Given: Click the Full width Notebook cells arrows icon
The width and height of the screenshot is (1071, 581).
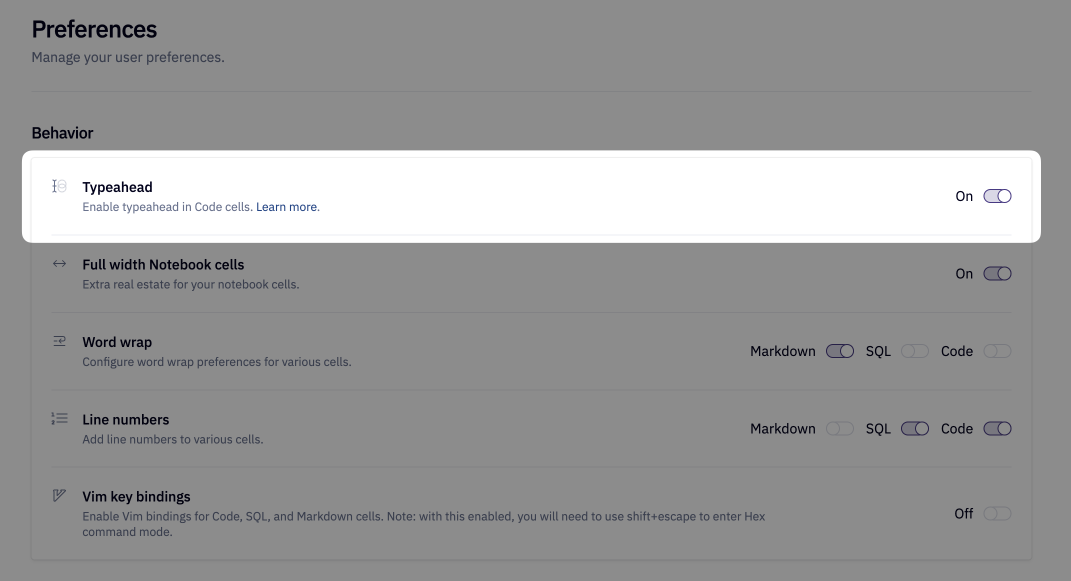Looking at the screenshot, I should point(59,264).
